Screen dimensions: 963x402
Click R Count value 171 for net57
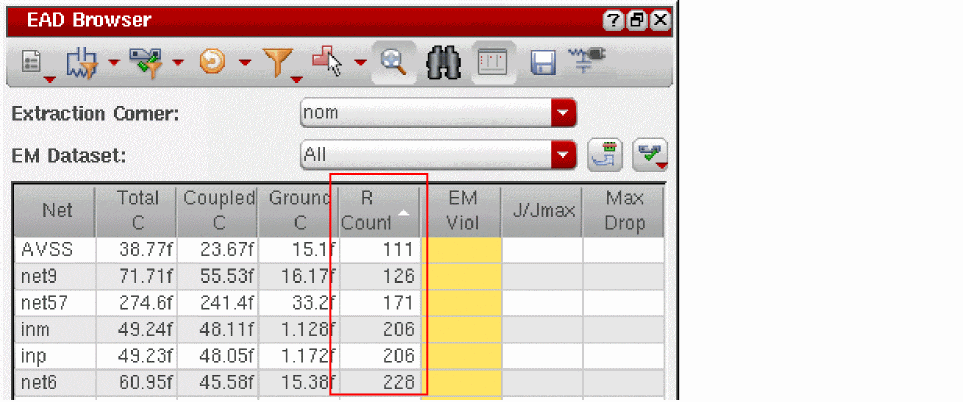tap(399, 303)
